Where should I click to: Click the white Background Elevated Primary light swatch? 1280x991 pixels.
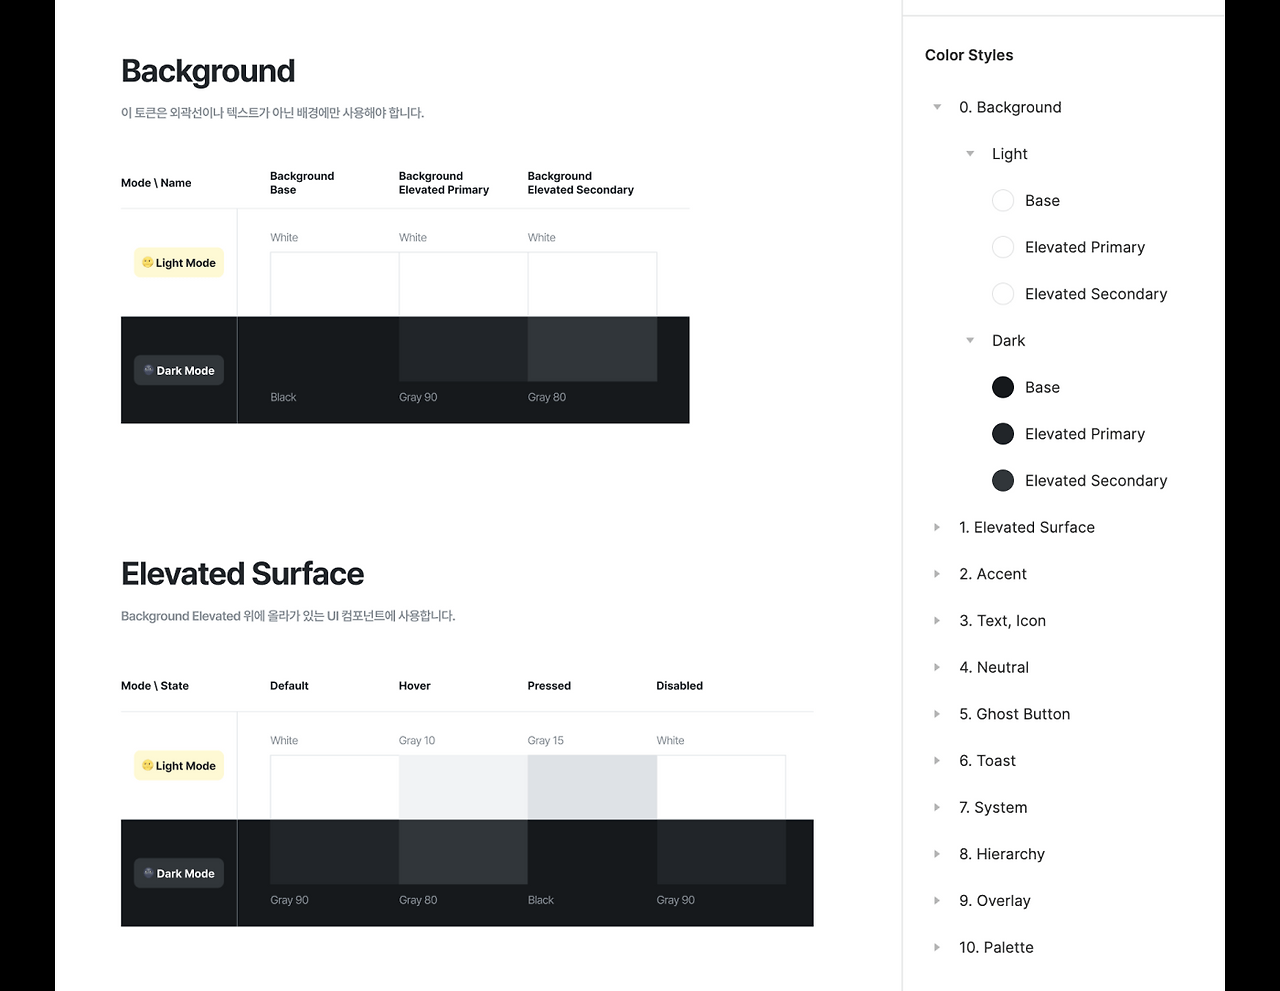[x=463, y=285]
